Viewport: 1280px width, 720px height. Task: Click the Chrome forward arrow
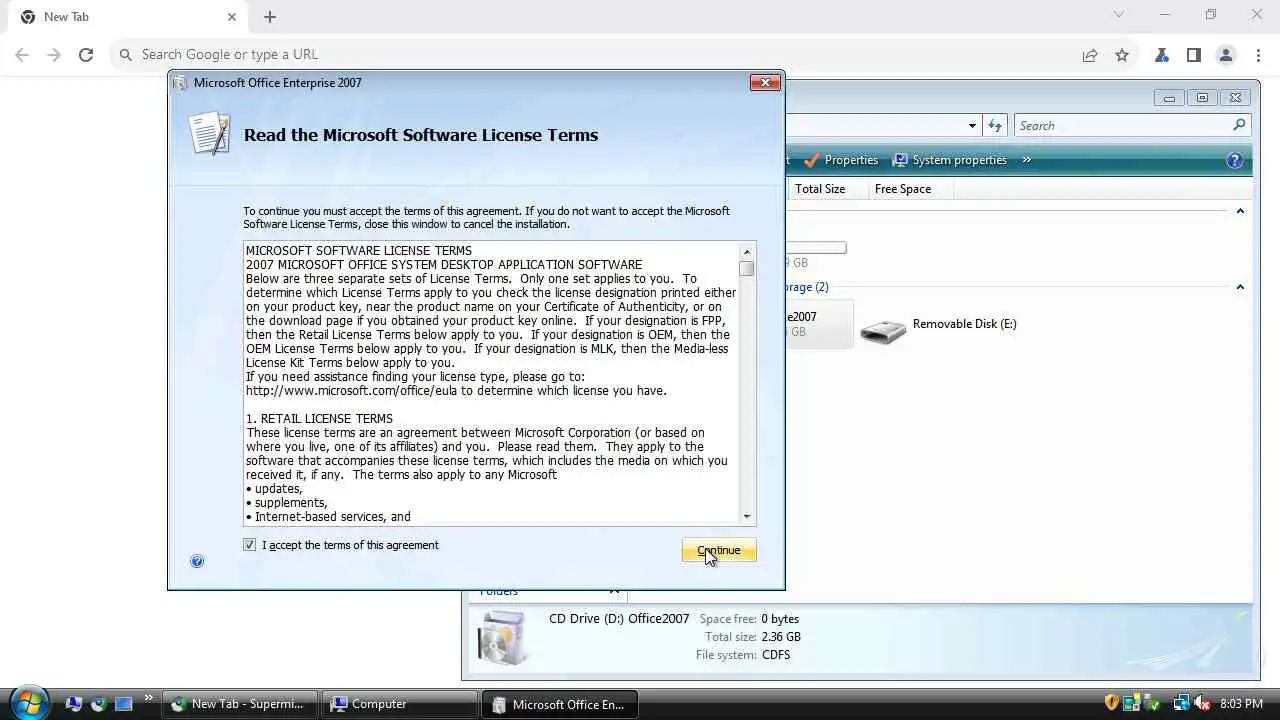tap(54, 55)
